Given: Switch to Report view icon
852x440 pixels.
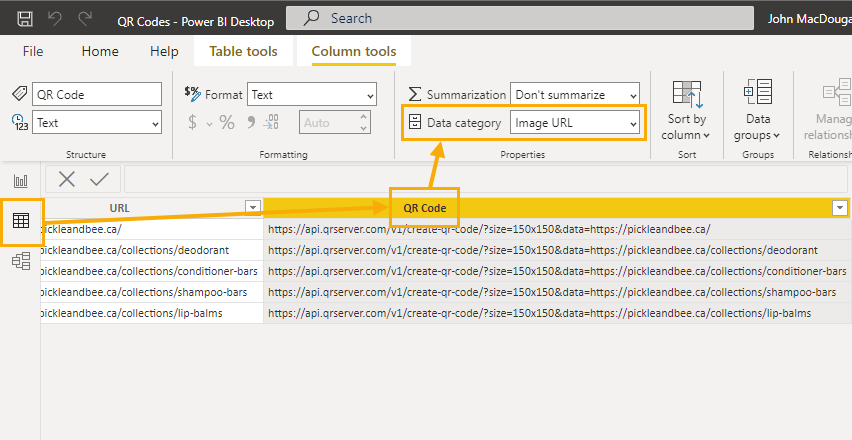Looking at the screenshot, I should [x=21, y=181].
